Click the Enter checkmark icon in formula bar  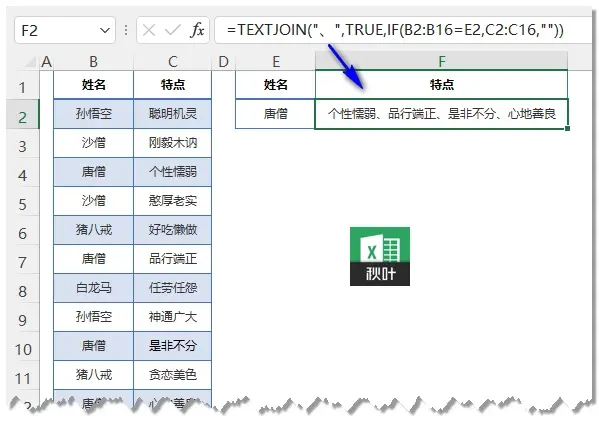pos(172,30)
